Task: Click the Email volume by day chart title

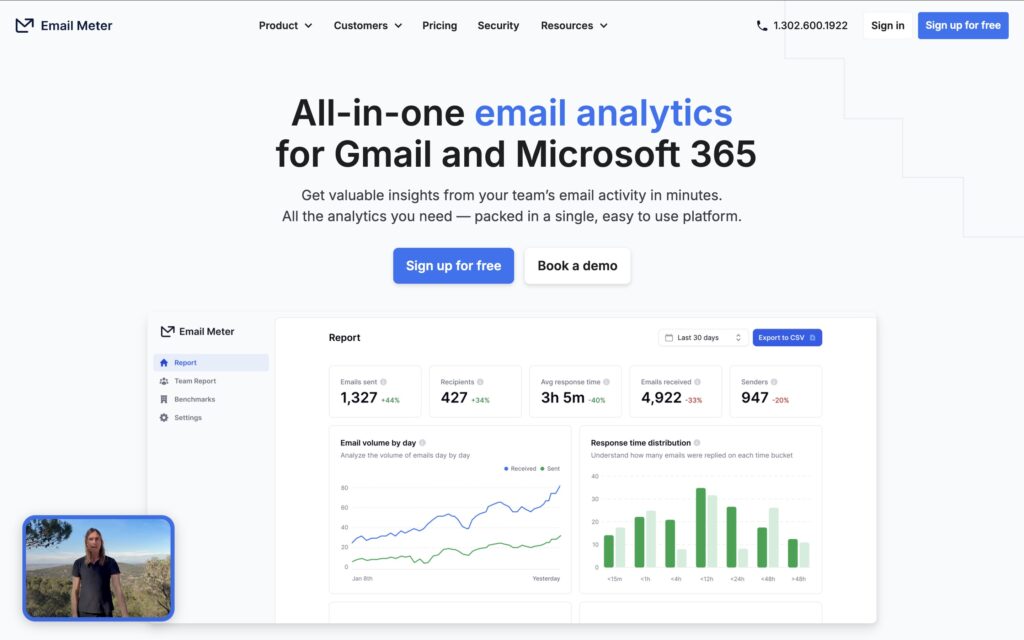Action: (378, 443)
